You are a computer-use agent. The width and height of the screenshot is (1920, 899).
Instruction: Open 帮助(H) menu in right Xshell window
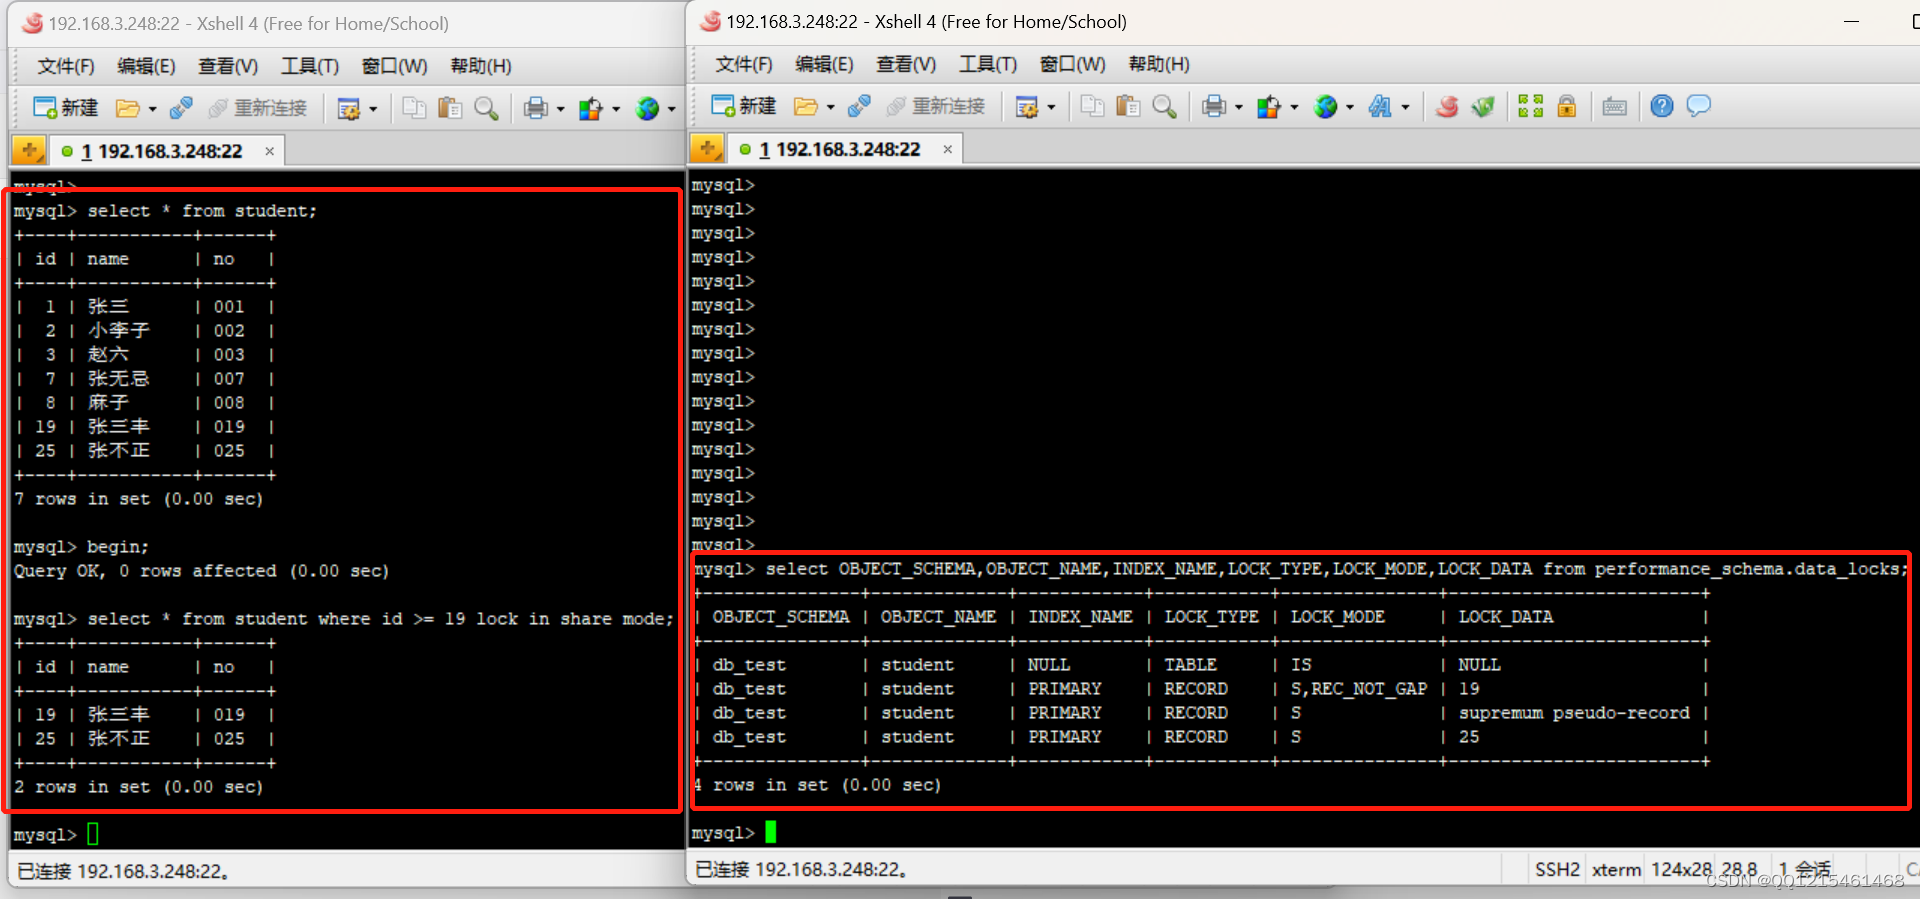click(1159, 64)
